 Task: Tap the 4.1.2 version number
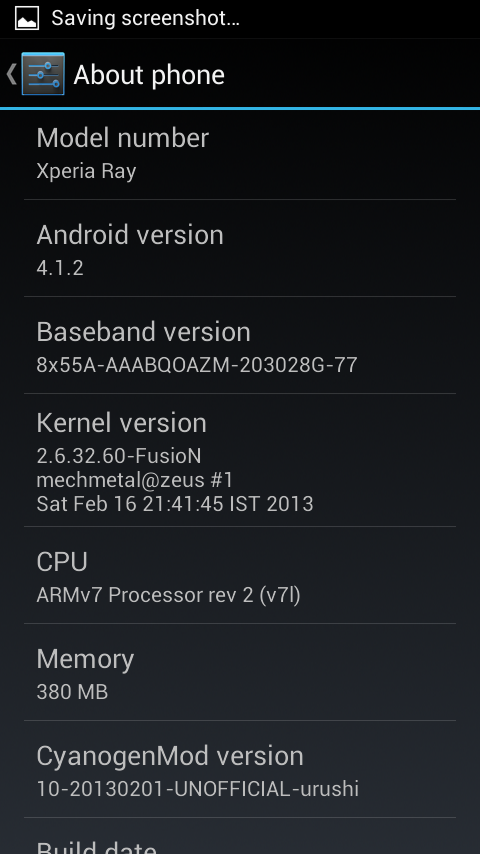click(60, 268)
